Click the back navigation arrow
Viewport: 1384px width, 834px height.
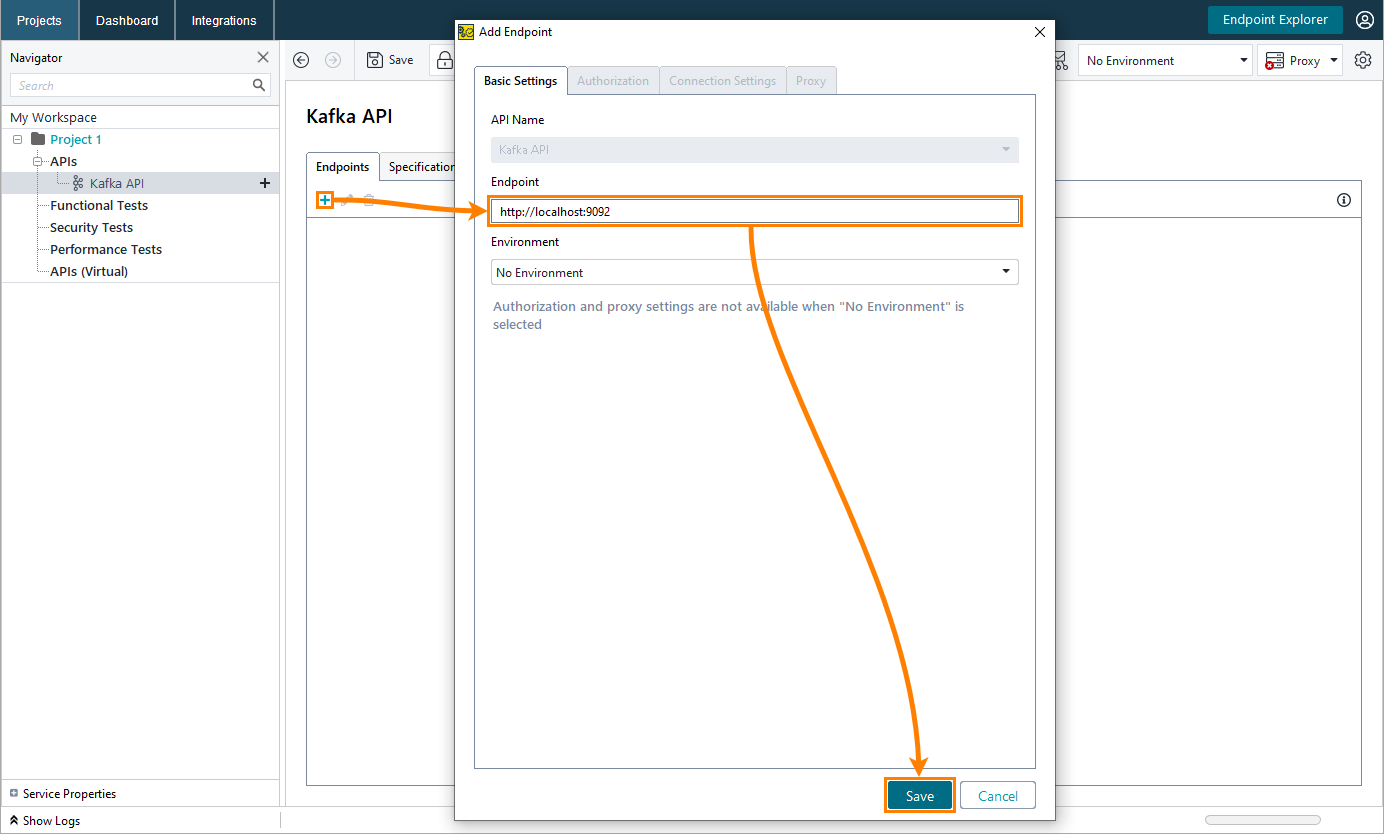[x=301, y=59]
